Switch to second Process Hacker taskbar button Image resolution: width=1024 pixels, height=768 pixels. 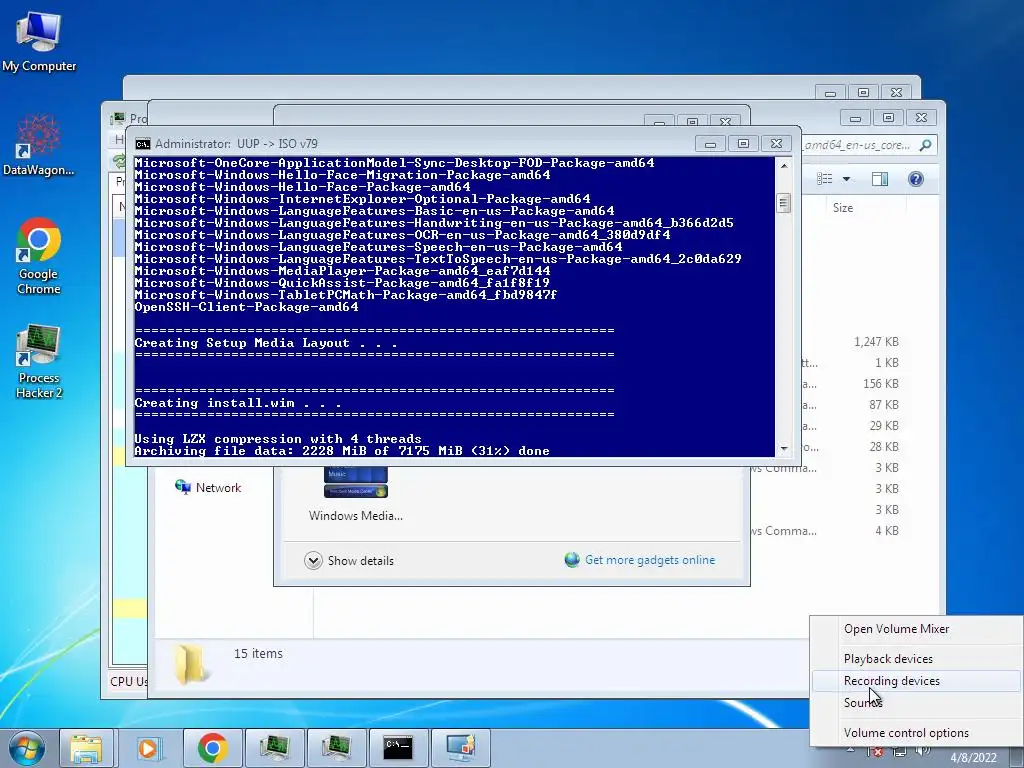(336, 748)
